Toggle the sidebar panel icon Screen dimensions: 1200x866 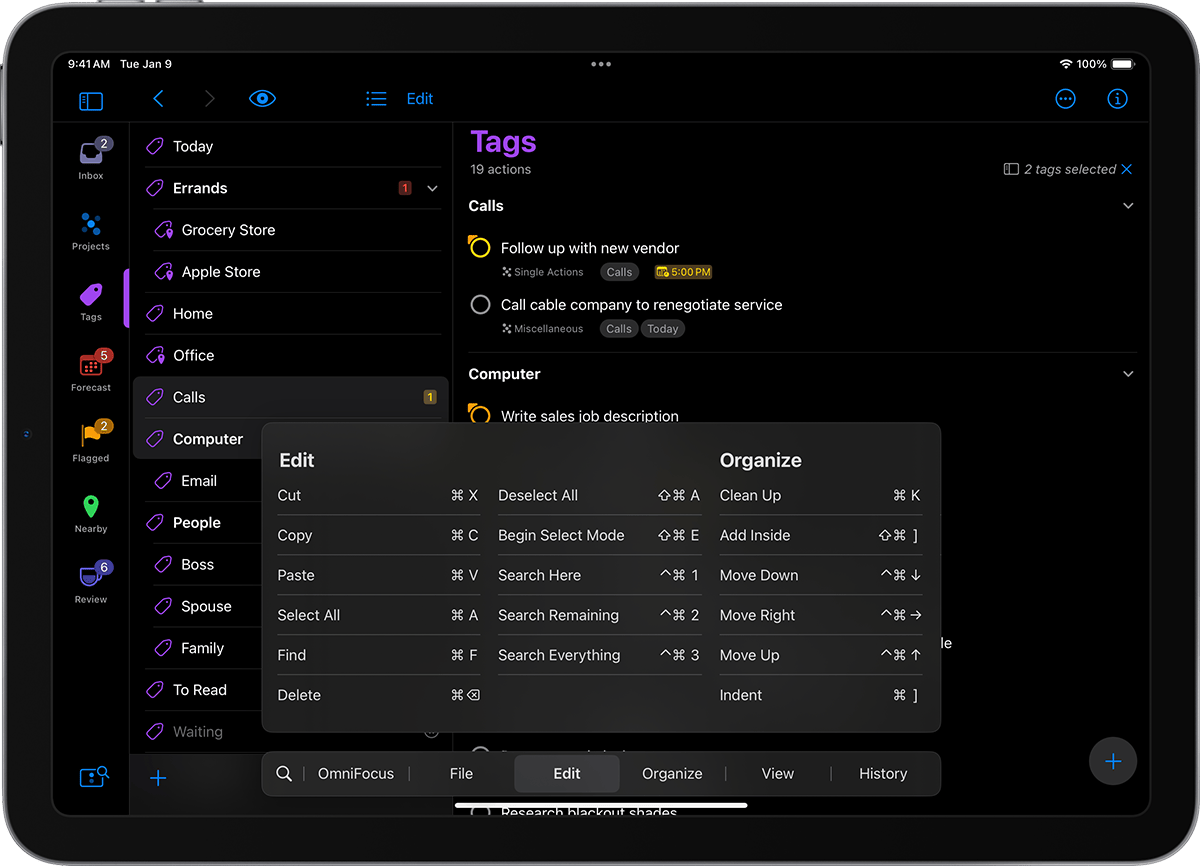91,100
